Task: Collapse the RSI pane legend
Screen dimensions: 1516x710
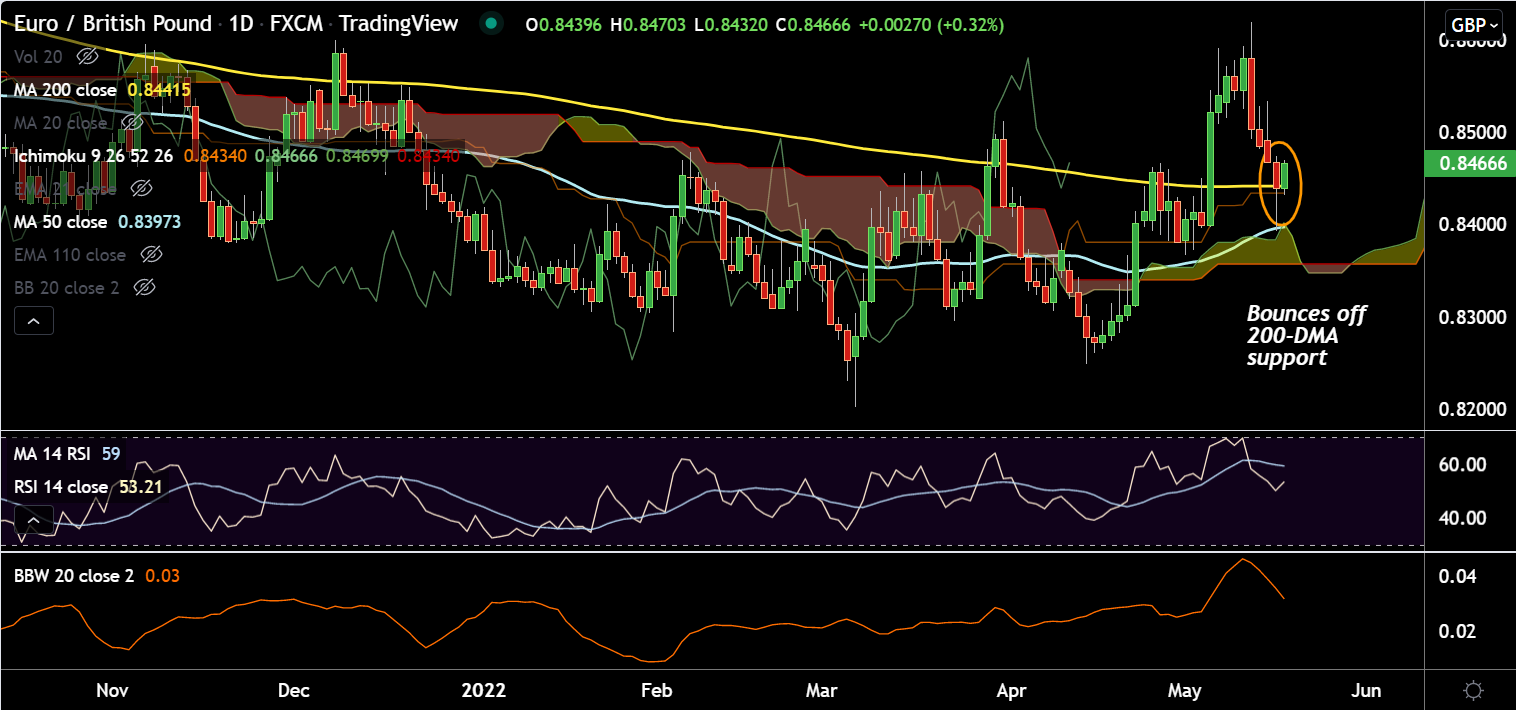Action: point(33,520)
